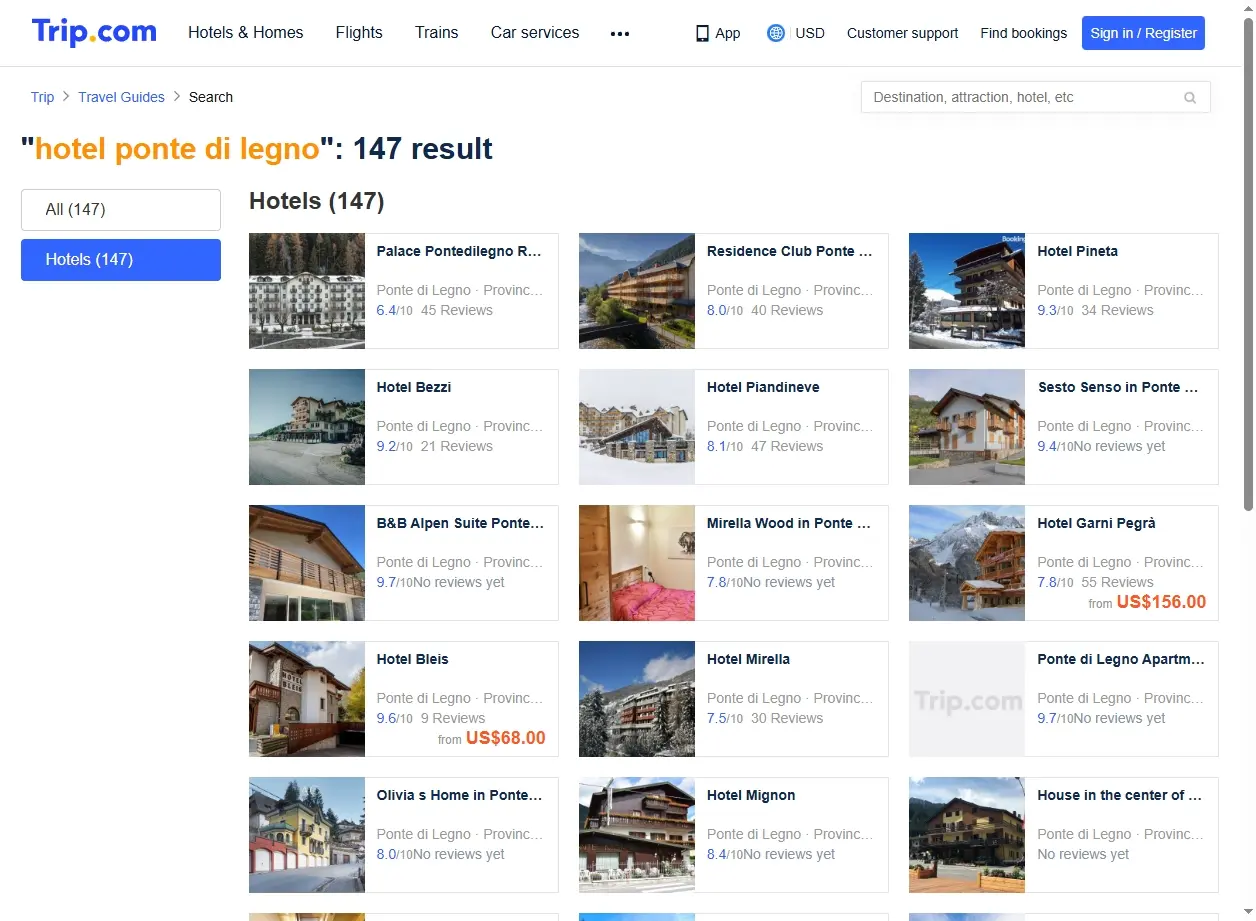Open Mirella Wood in Ponte thumbnail
1256x921 pixels.
click(x=637, y=563)
